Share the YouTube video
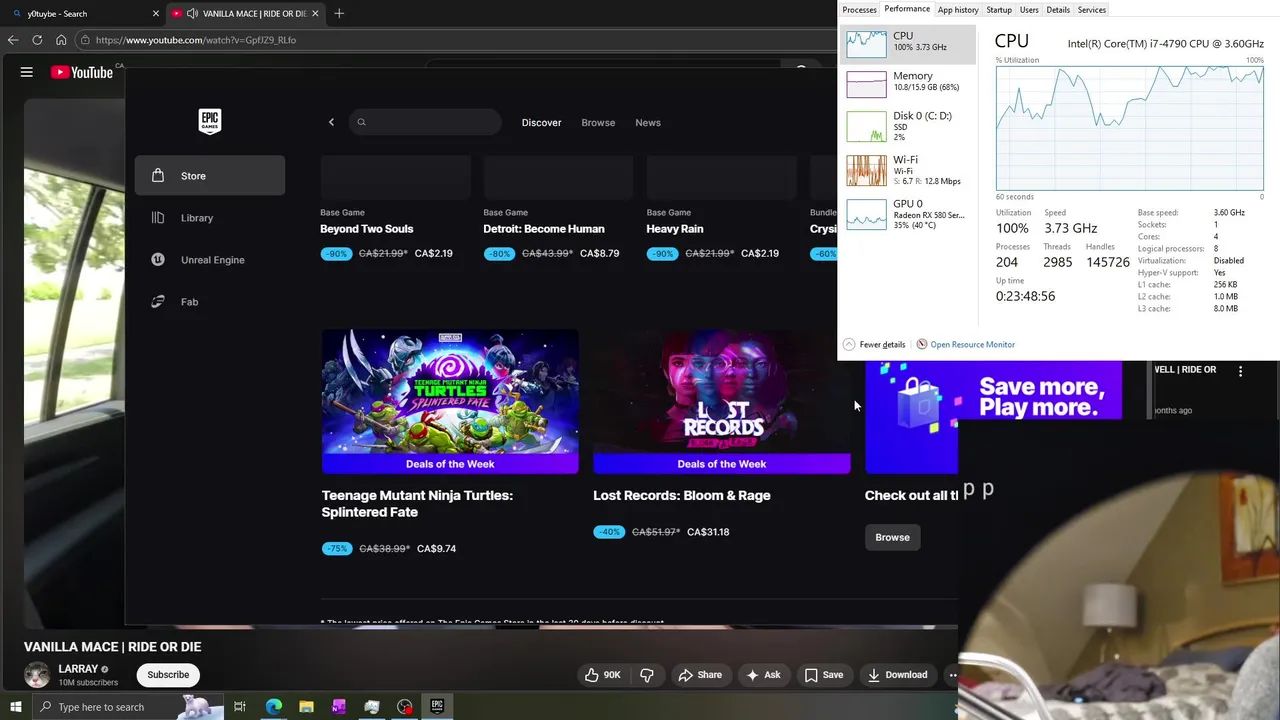Image resolution: width=1280 pixels, height=720 pixels. tap(700, 675)
